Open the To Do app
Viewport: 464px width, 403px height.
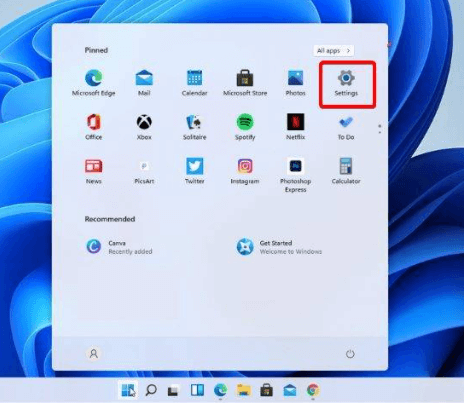[x=346, y=127]
